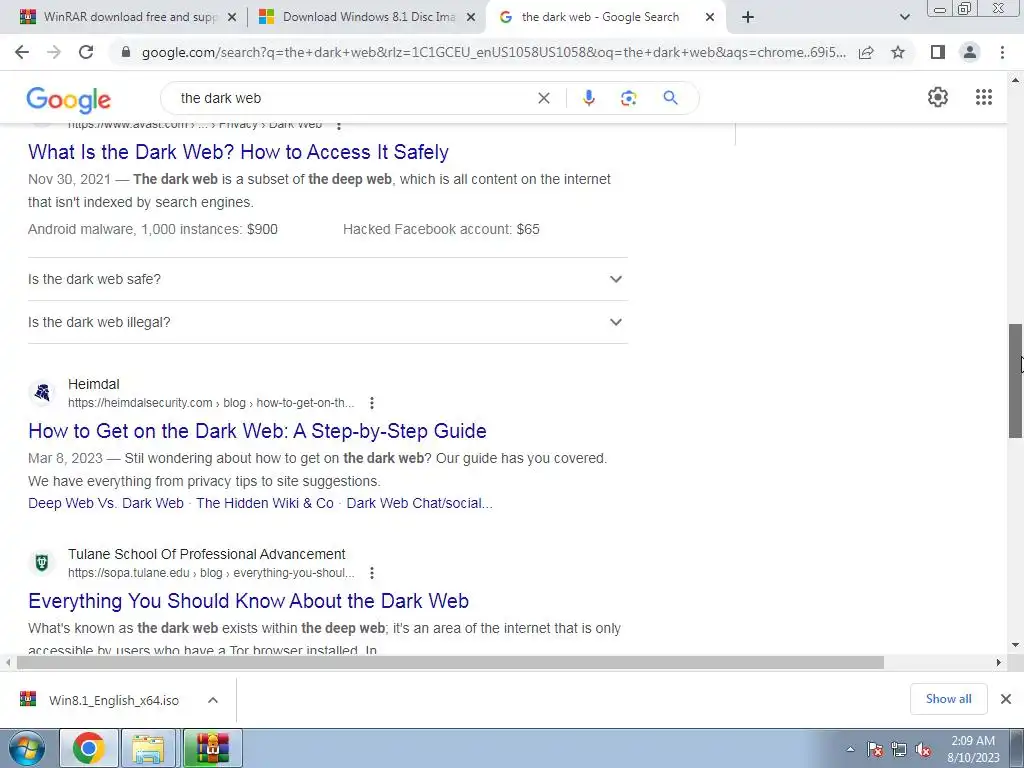Reload the current page
This screenshot has height=768, width=1024.
86,52
